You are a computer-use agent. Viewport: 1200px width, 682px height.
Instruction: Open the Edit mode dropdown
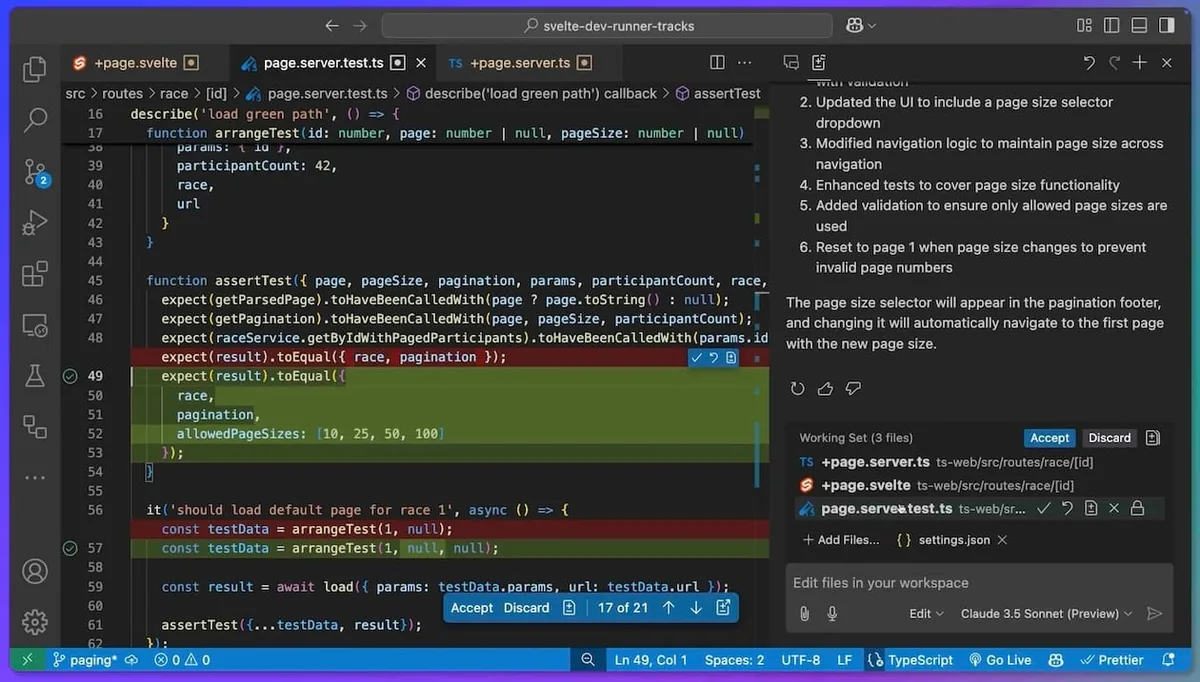pos(927,614)
